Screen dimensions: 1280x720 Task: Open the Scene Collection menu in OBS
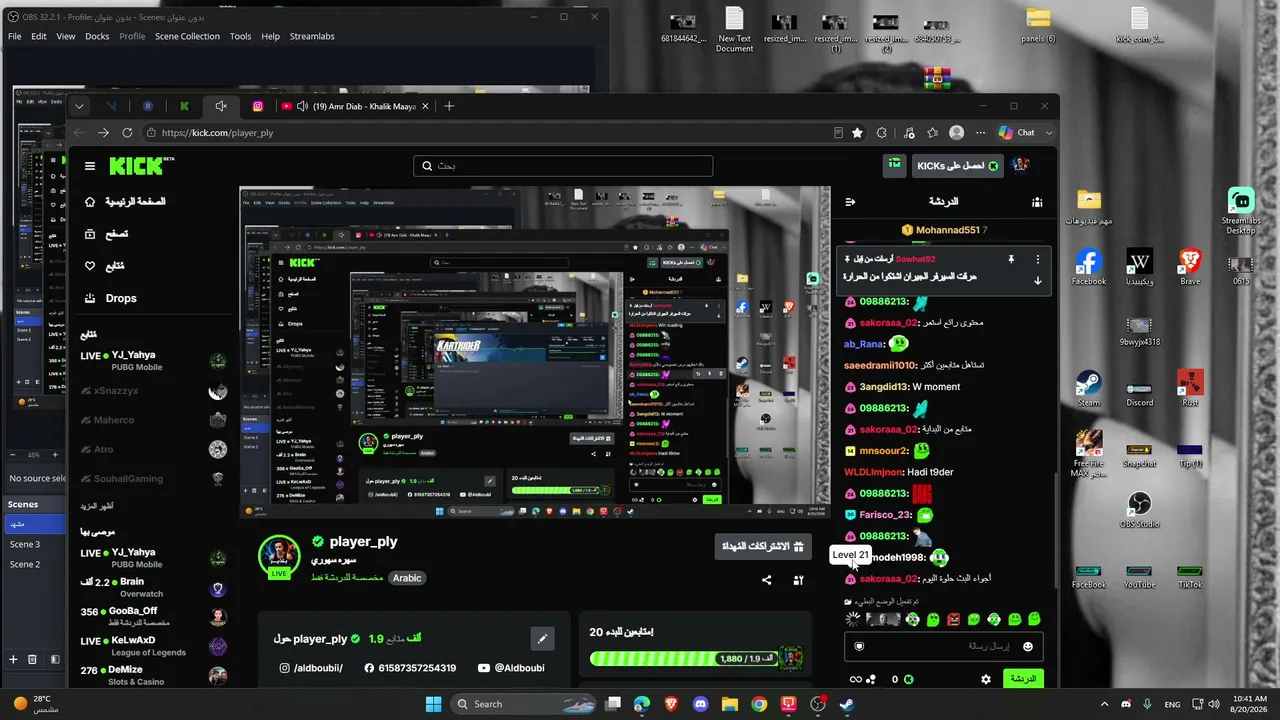click(x=187, y=36)
